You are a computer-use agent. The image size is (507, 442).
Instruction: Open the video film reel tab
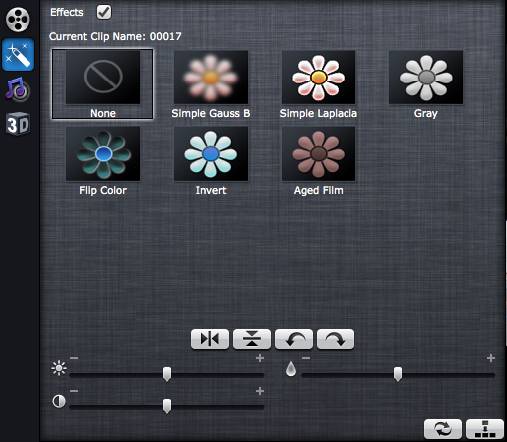tap(18, 20)
